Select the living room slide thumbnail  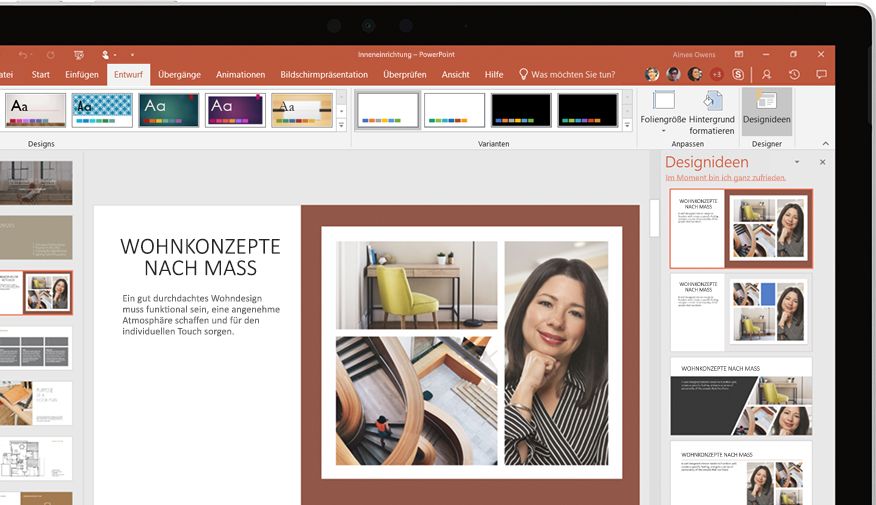(36, 183)
